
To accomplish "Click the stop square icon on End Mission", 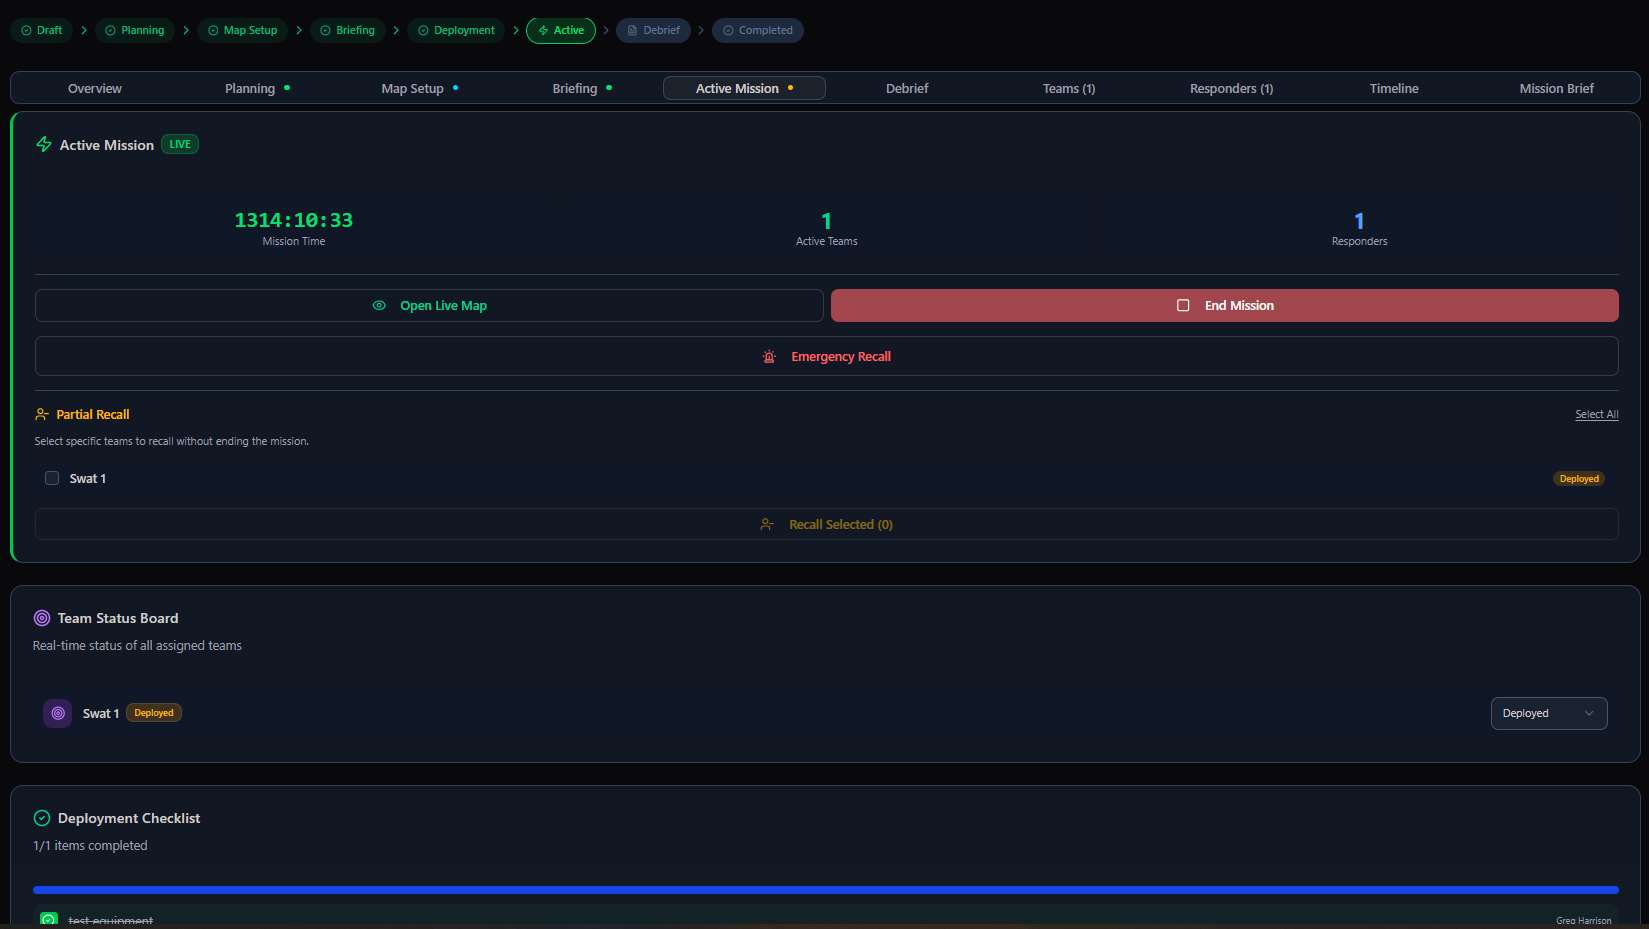I will point(1183,305).
